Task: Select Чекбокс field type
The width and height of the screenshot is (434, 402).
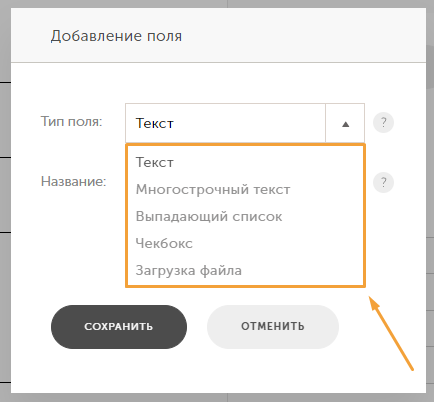Action: coord(245,243)
